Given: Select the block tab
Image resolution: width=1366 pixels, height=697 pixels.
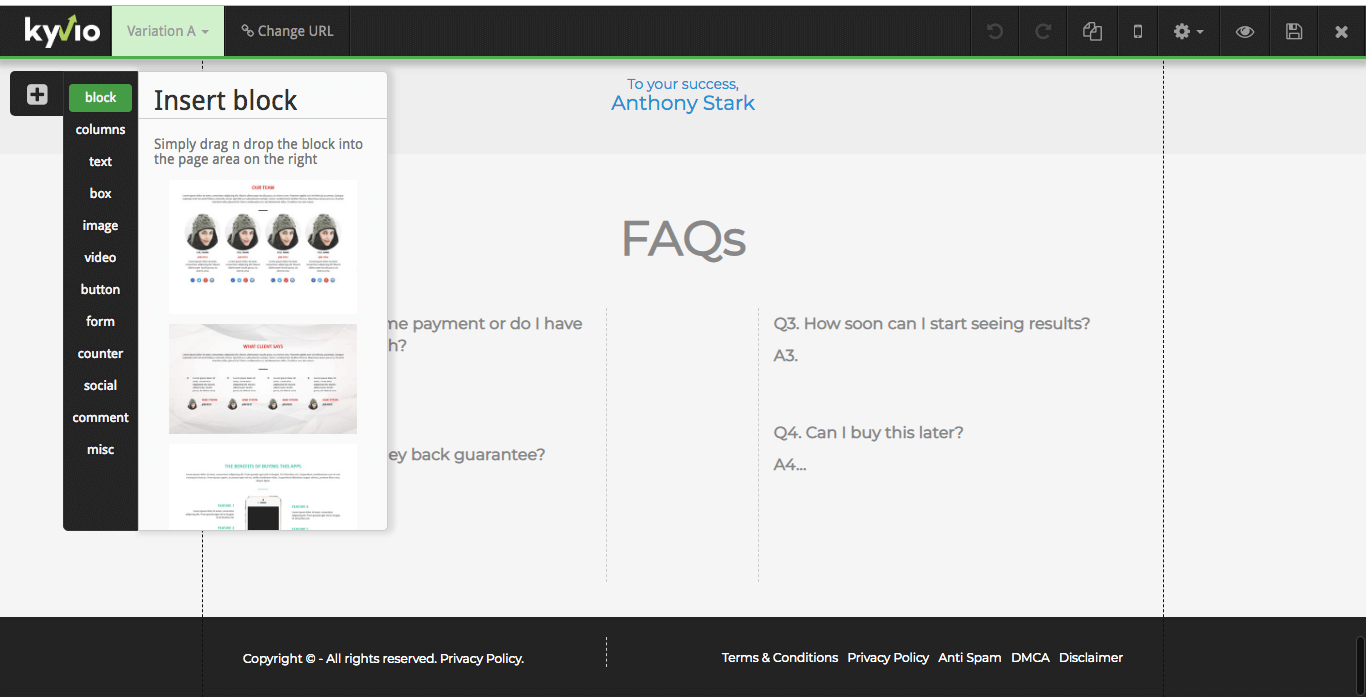Looking at the screenshot, I should click(x=100, y=97).
